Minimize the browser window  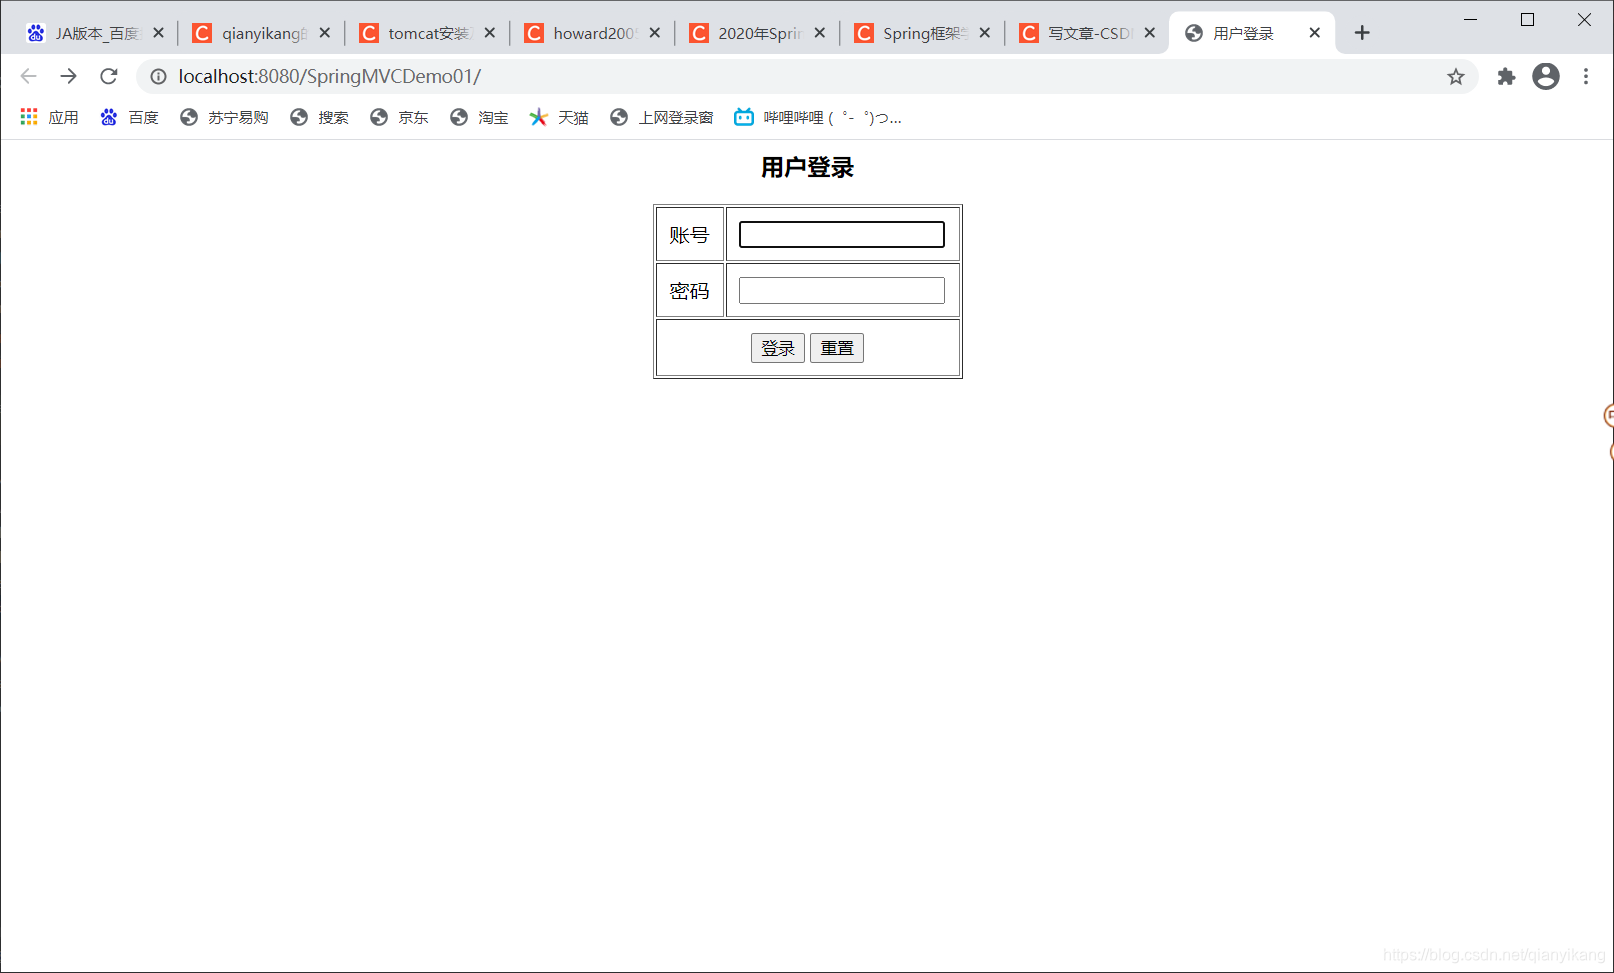[1470, 19]
